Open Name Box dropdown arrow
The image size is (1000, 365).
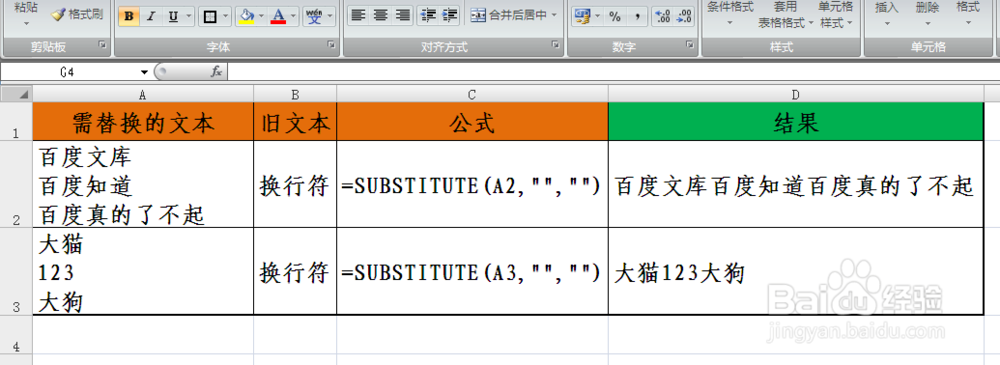(x=144, y=72)
